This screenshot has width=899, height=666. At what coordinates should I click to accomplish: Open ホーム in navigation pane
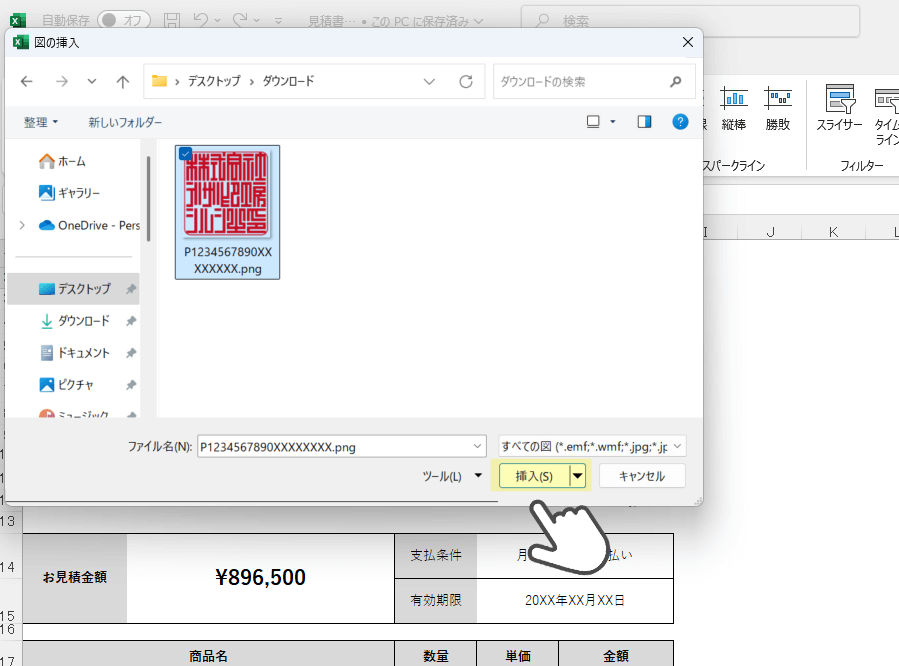click(62, 162)
